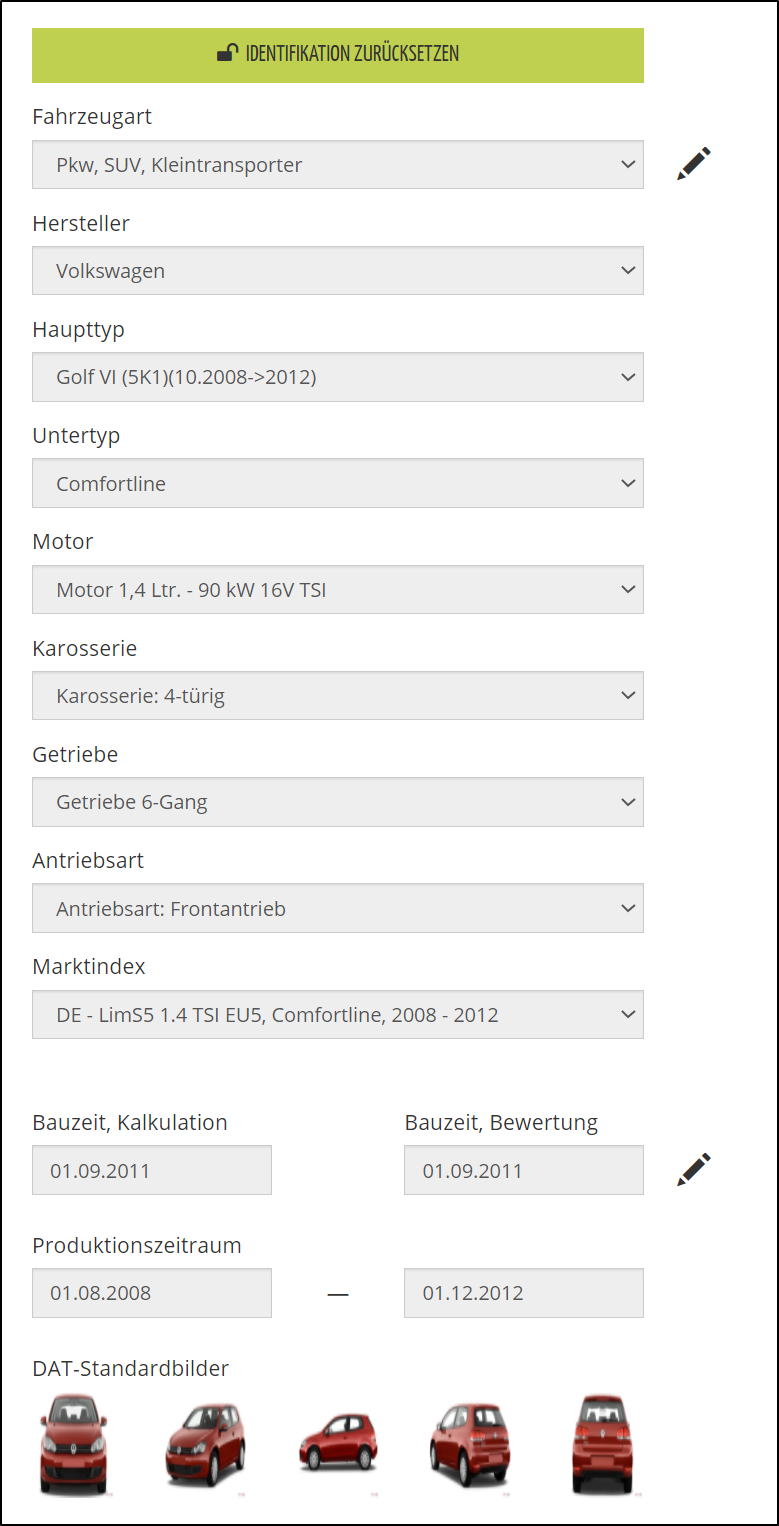Select the Untertyp Comfortline dropdown
779x1526 pixels.
338,484
